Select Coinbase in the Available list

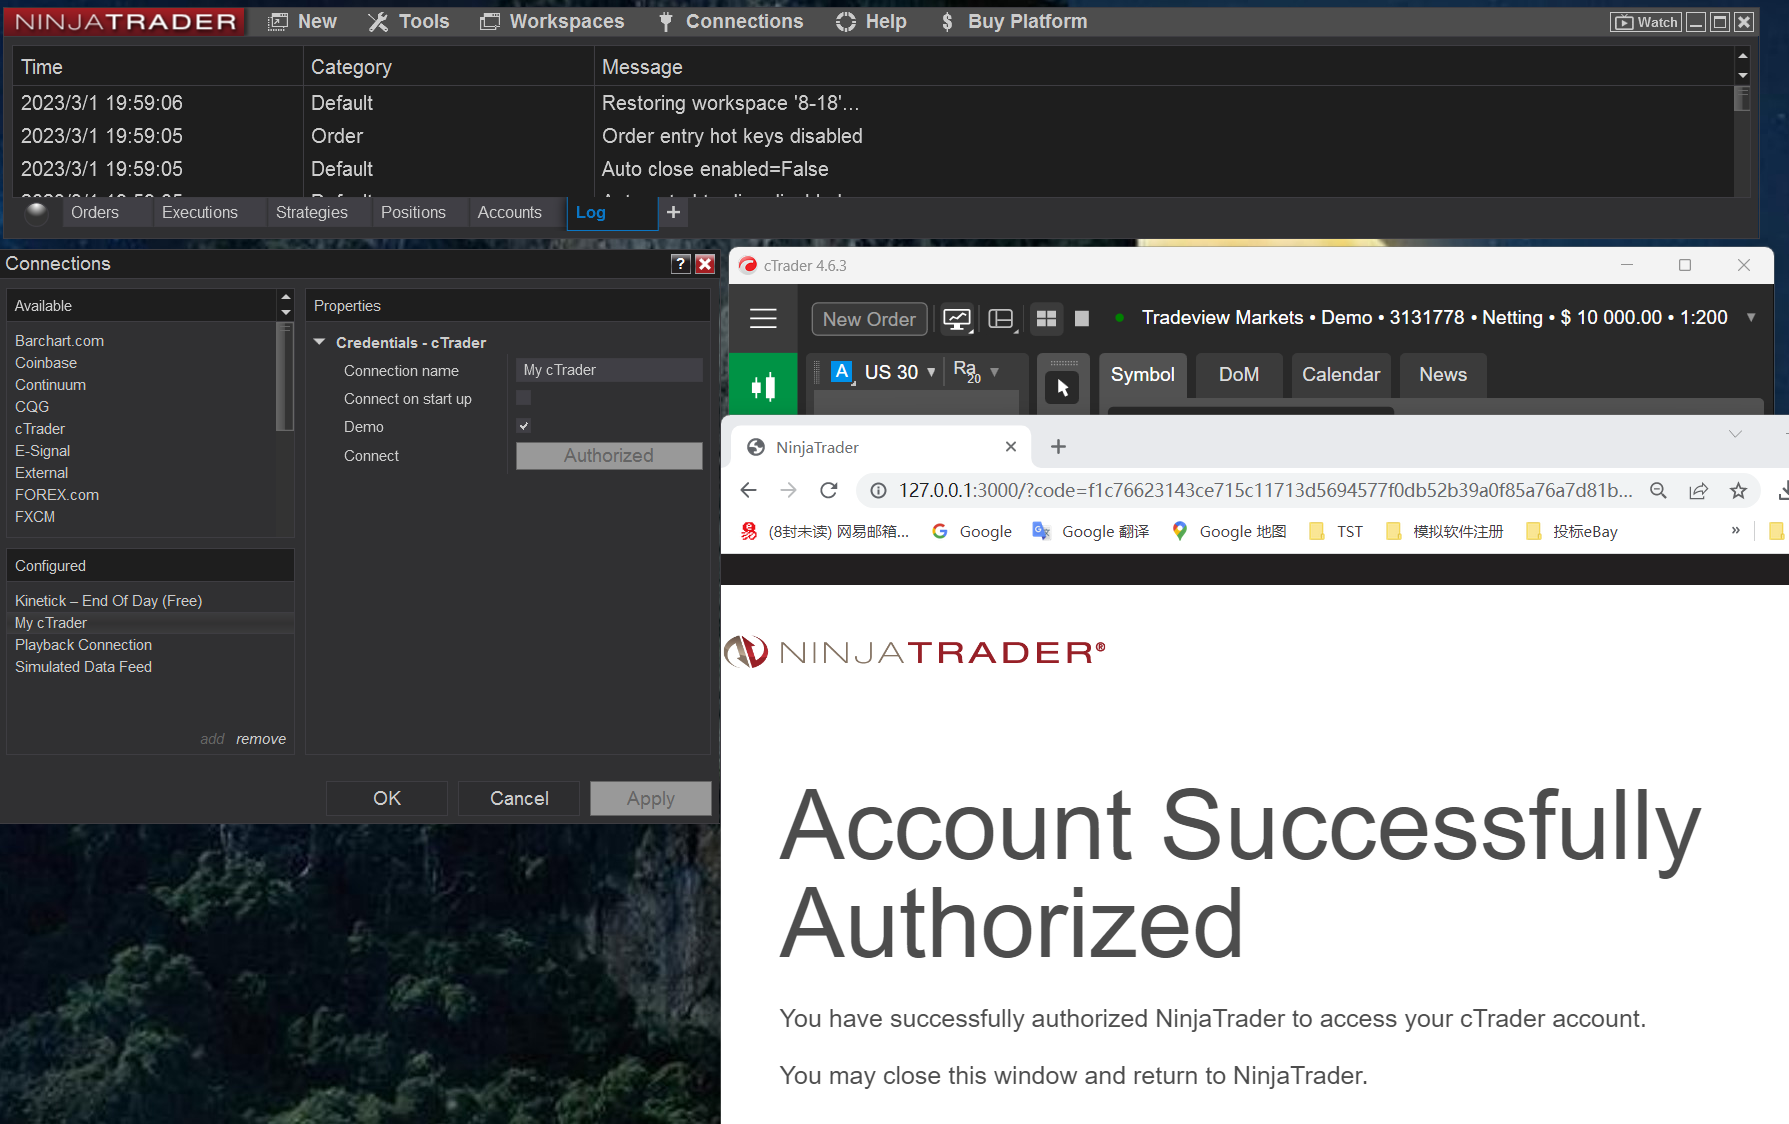(46, 363)
